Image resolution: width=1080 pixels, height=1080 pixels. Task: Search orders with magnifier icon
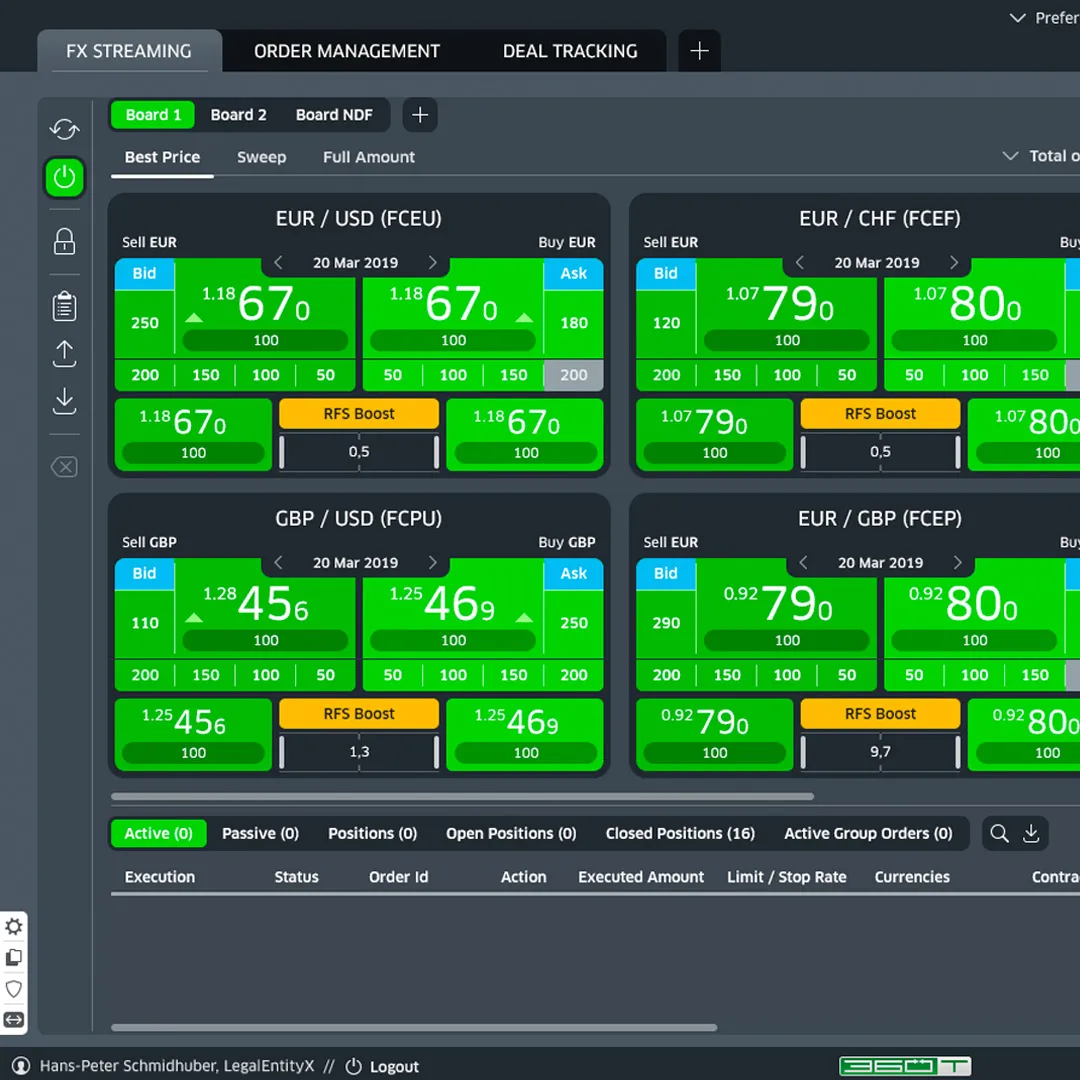[x=999, y=833]
